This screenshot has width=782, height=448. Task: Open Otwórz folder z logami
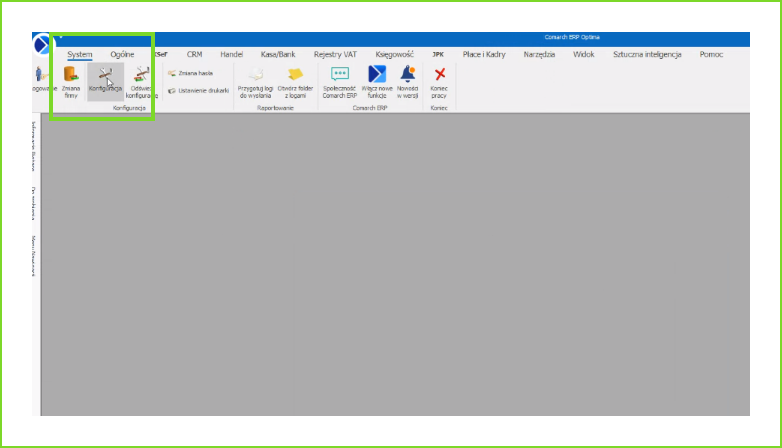click(x=295, y=83)
